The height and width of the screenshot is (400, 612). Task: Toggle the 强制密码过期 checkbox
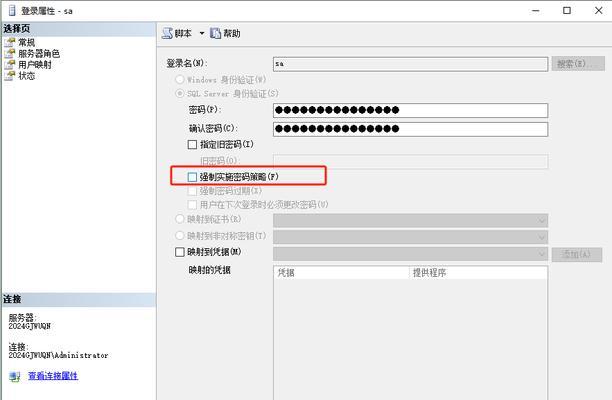tap(192, 191)
